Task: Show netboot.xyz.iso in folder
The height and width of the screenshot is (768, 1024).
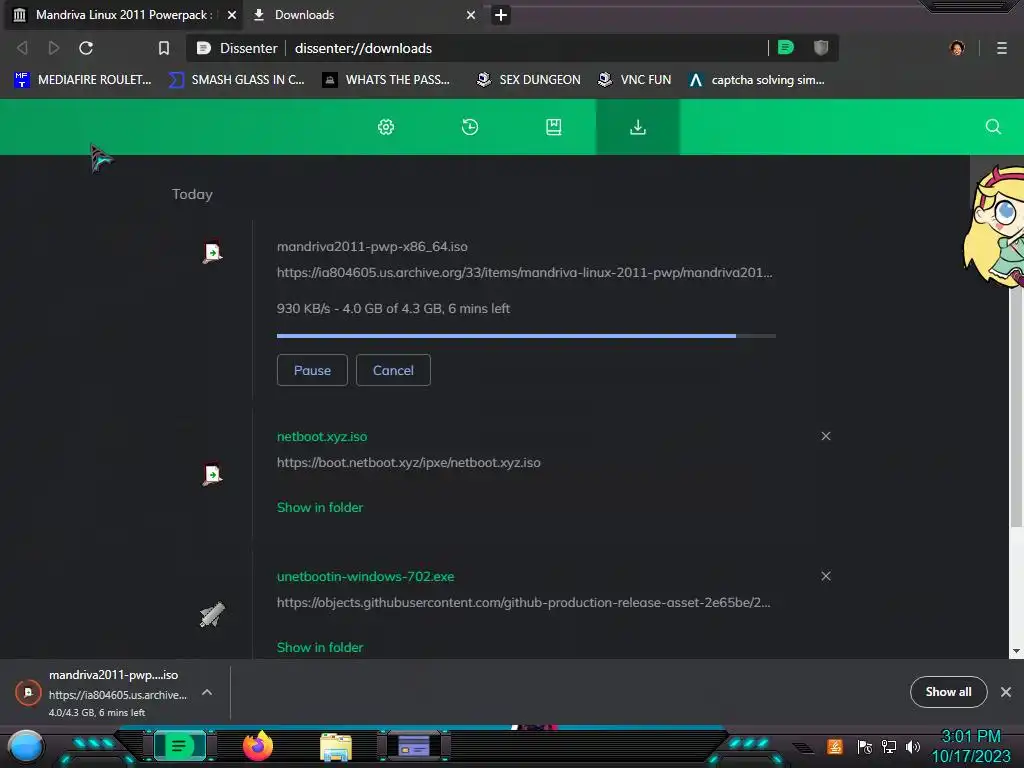Action: (x=320, y=507)
